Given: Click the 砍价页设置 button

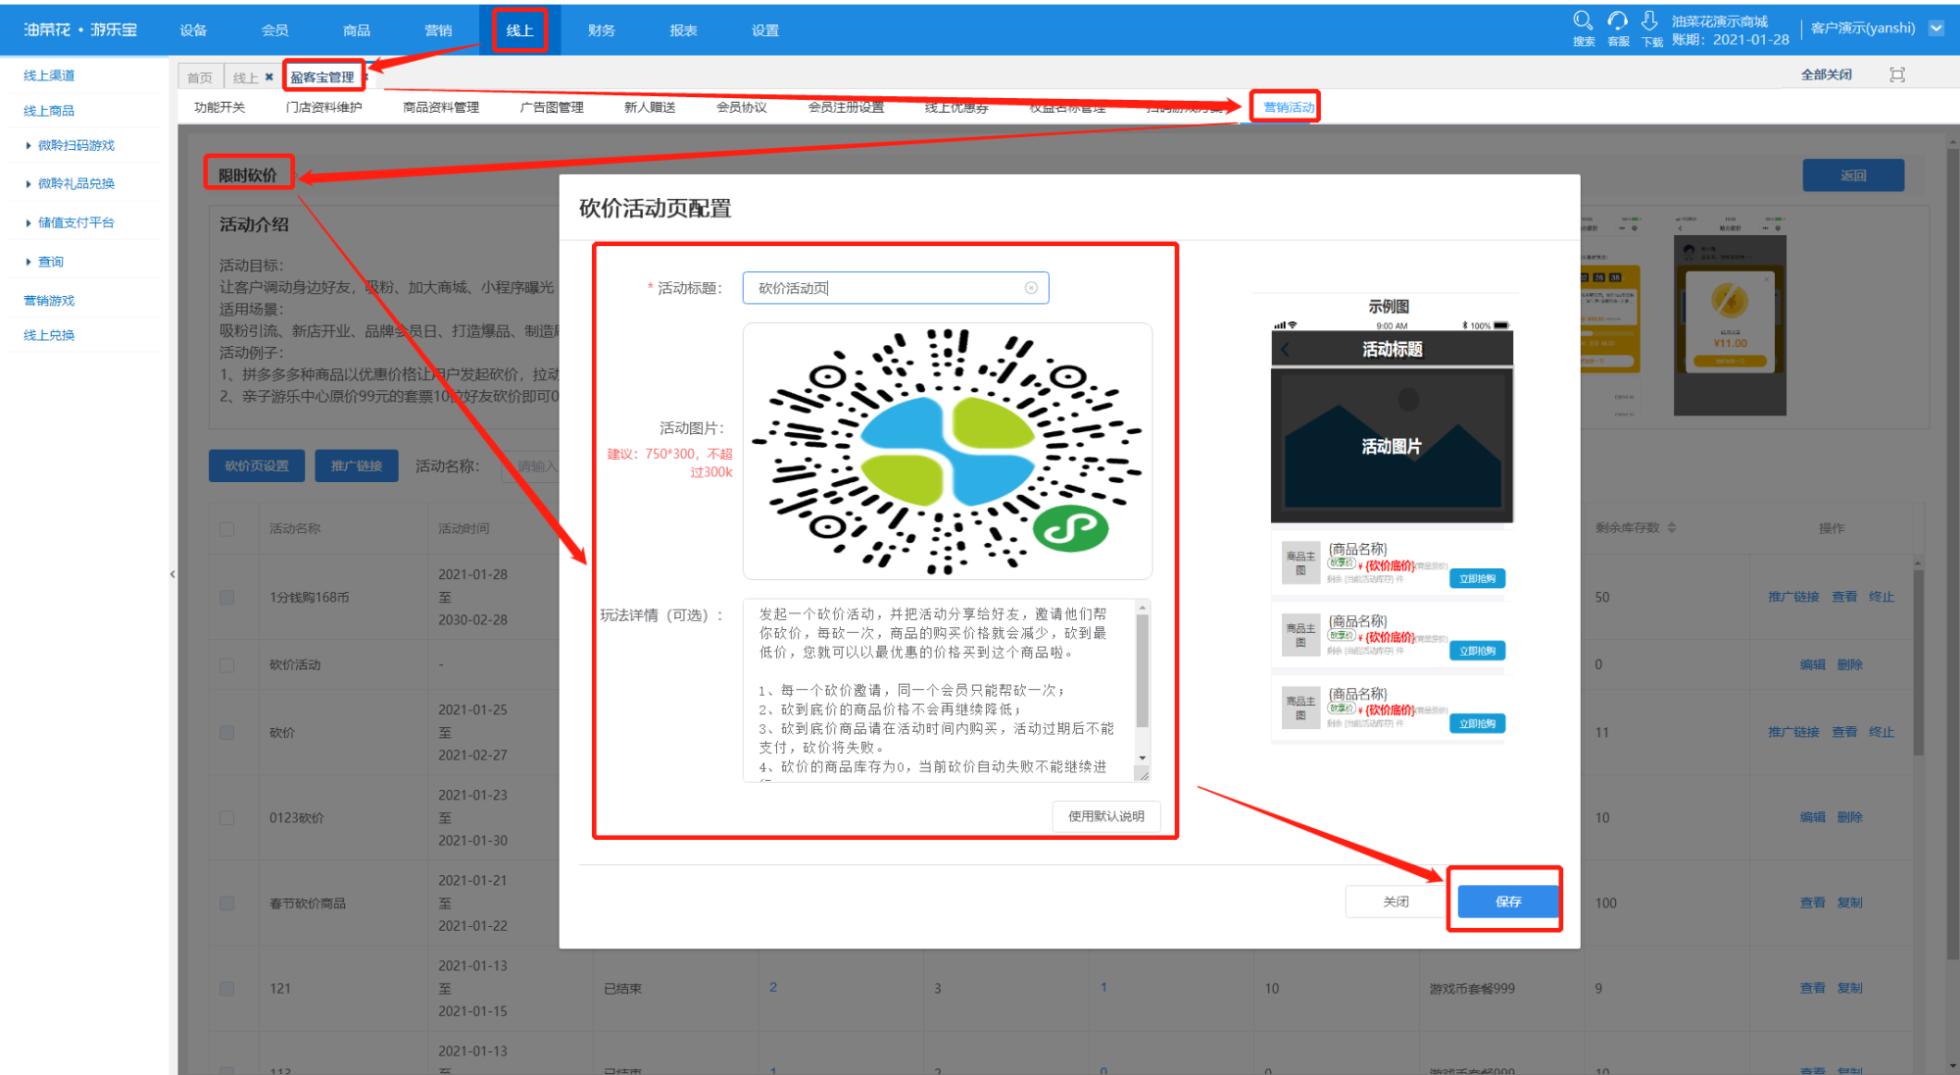Looking at the screenshot, I should click(x=257, y=466).
